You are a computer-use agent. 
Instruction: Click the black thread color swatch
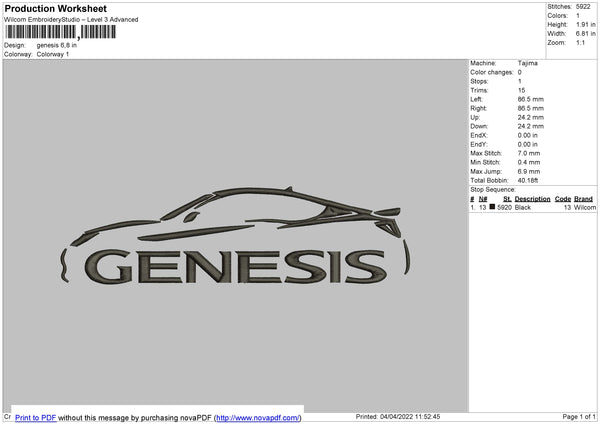(x=492, y=207)
